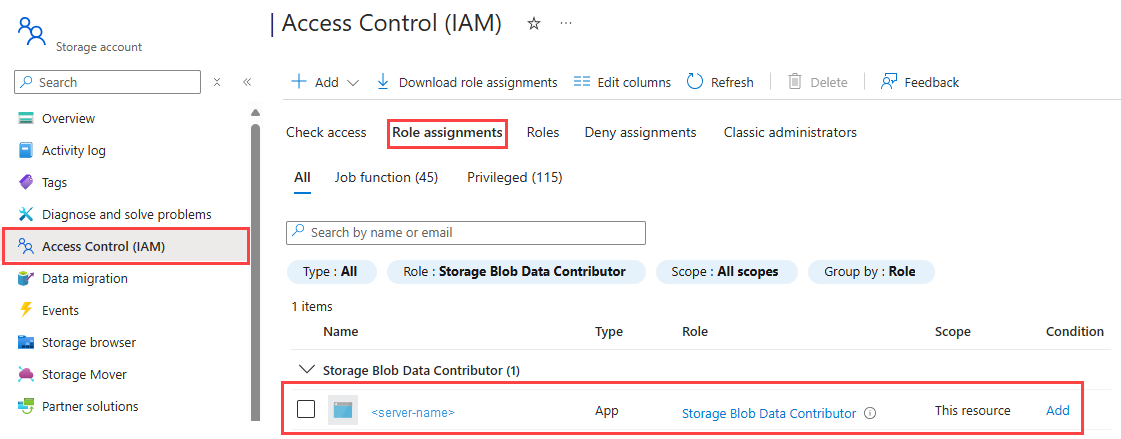This screenshot has height=439, width=1121.
Task: Switch to the Deny assignments tab
Action: click(x=640, y=132)
